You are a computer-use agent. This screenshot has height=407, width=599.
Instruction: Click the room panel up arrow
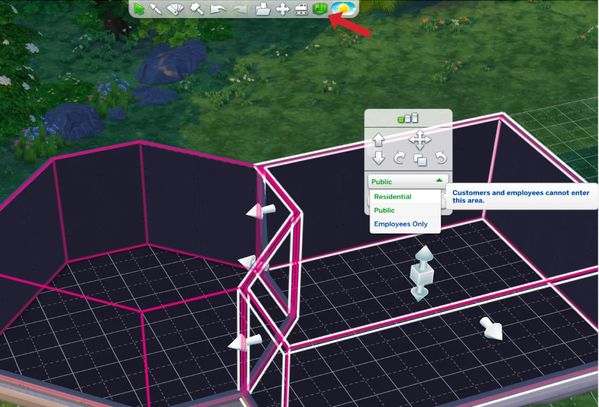(x=378, y=139)
